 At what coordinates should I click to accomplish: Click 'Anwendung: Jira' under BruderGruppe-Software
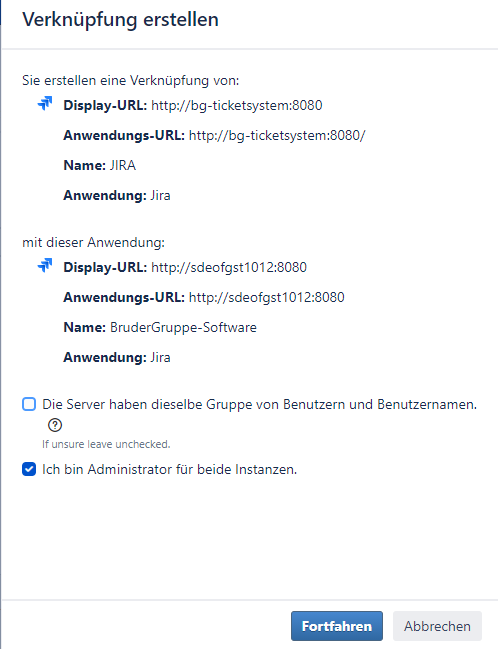click(117, 357)
